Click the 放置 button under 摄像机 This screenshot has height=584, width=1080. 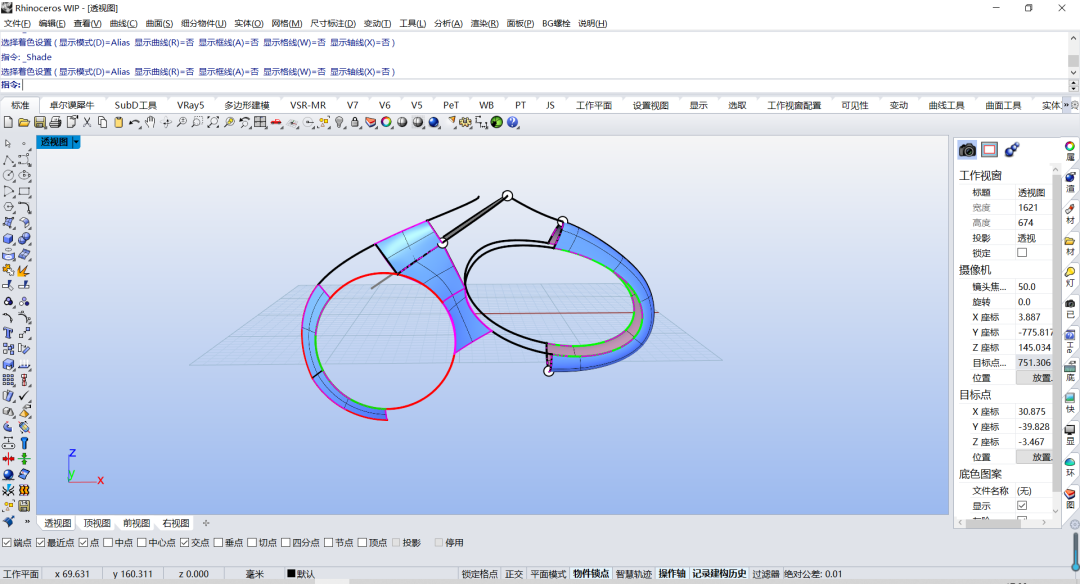tap(1035, 378)
